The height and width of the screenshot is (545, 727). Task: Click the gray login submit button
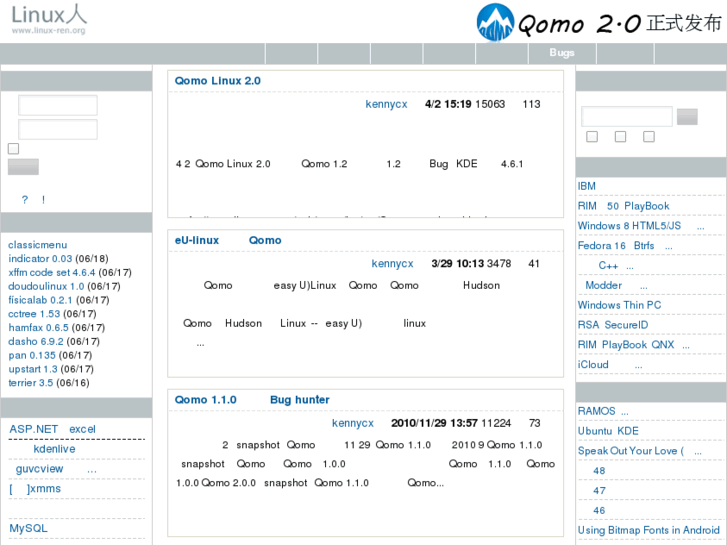[23, 167]
